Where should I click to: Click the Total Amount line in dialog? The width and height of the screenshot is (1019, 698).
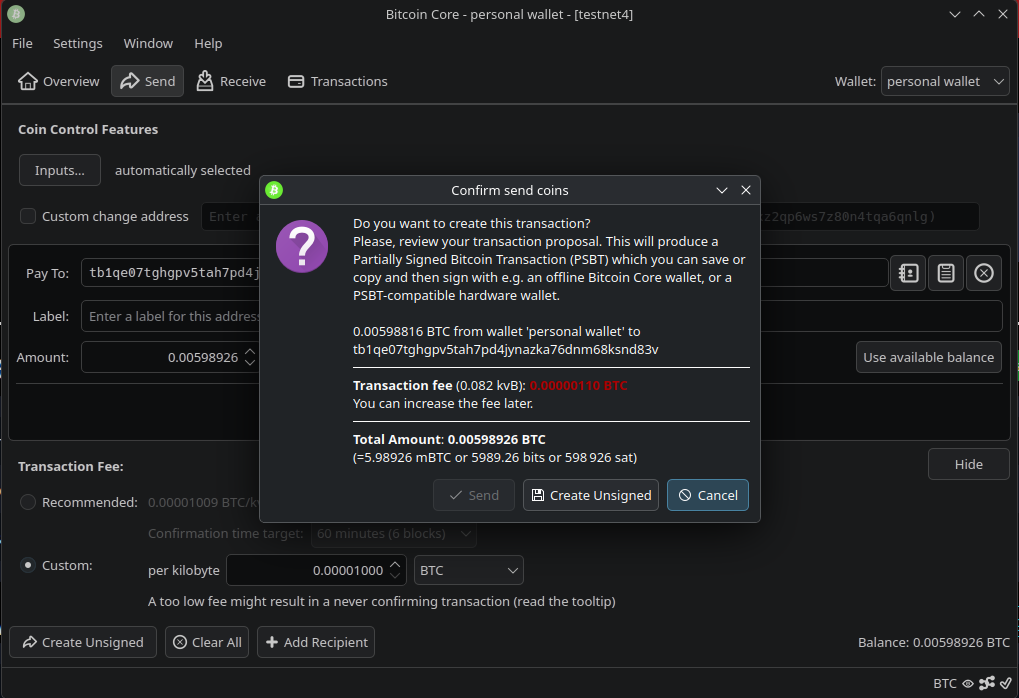(x=449, y=439)
